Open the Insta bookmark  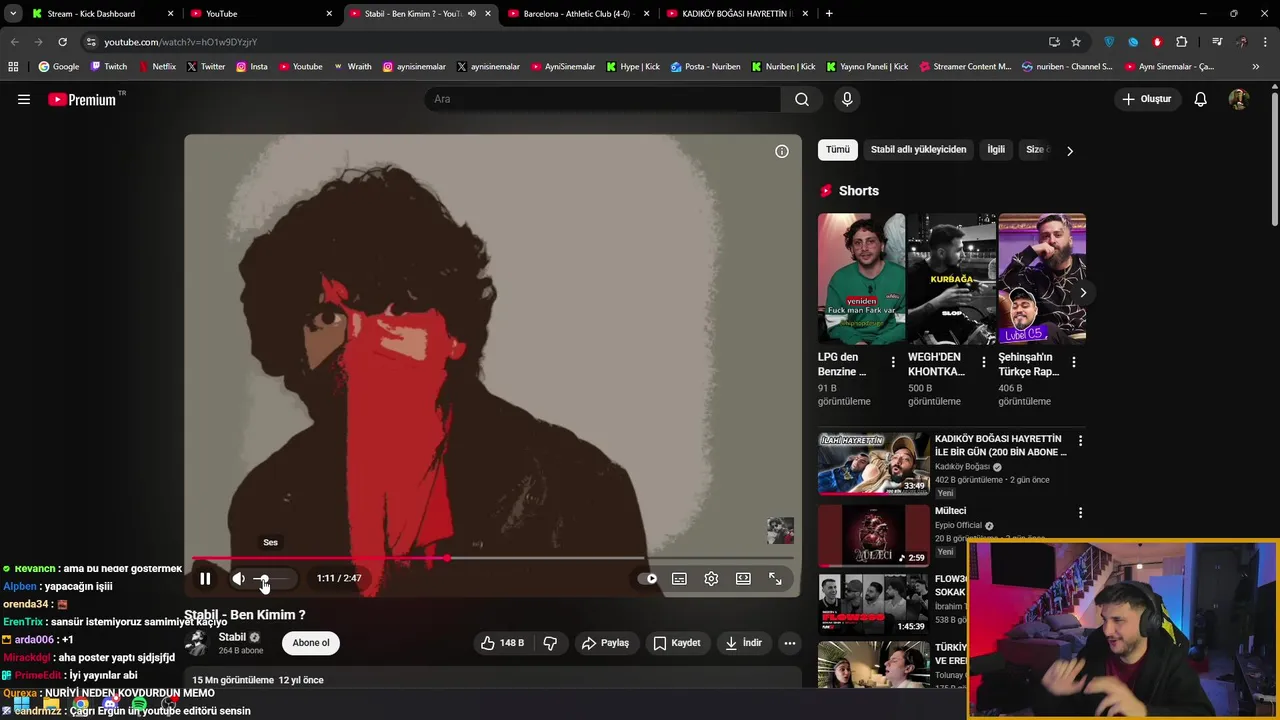coord(252,67)
